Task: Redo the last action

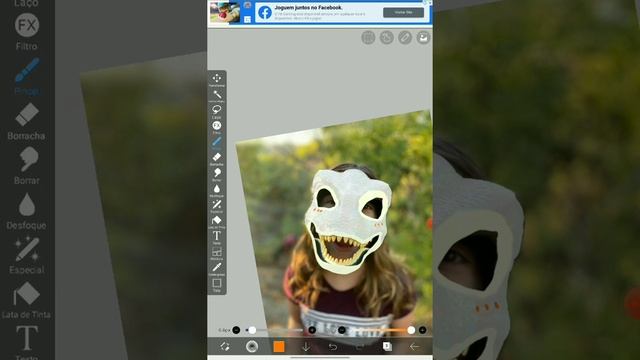Action: pos(360,347)
